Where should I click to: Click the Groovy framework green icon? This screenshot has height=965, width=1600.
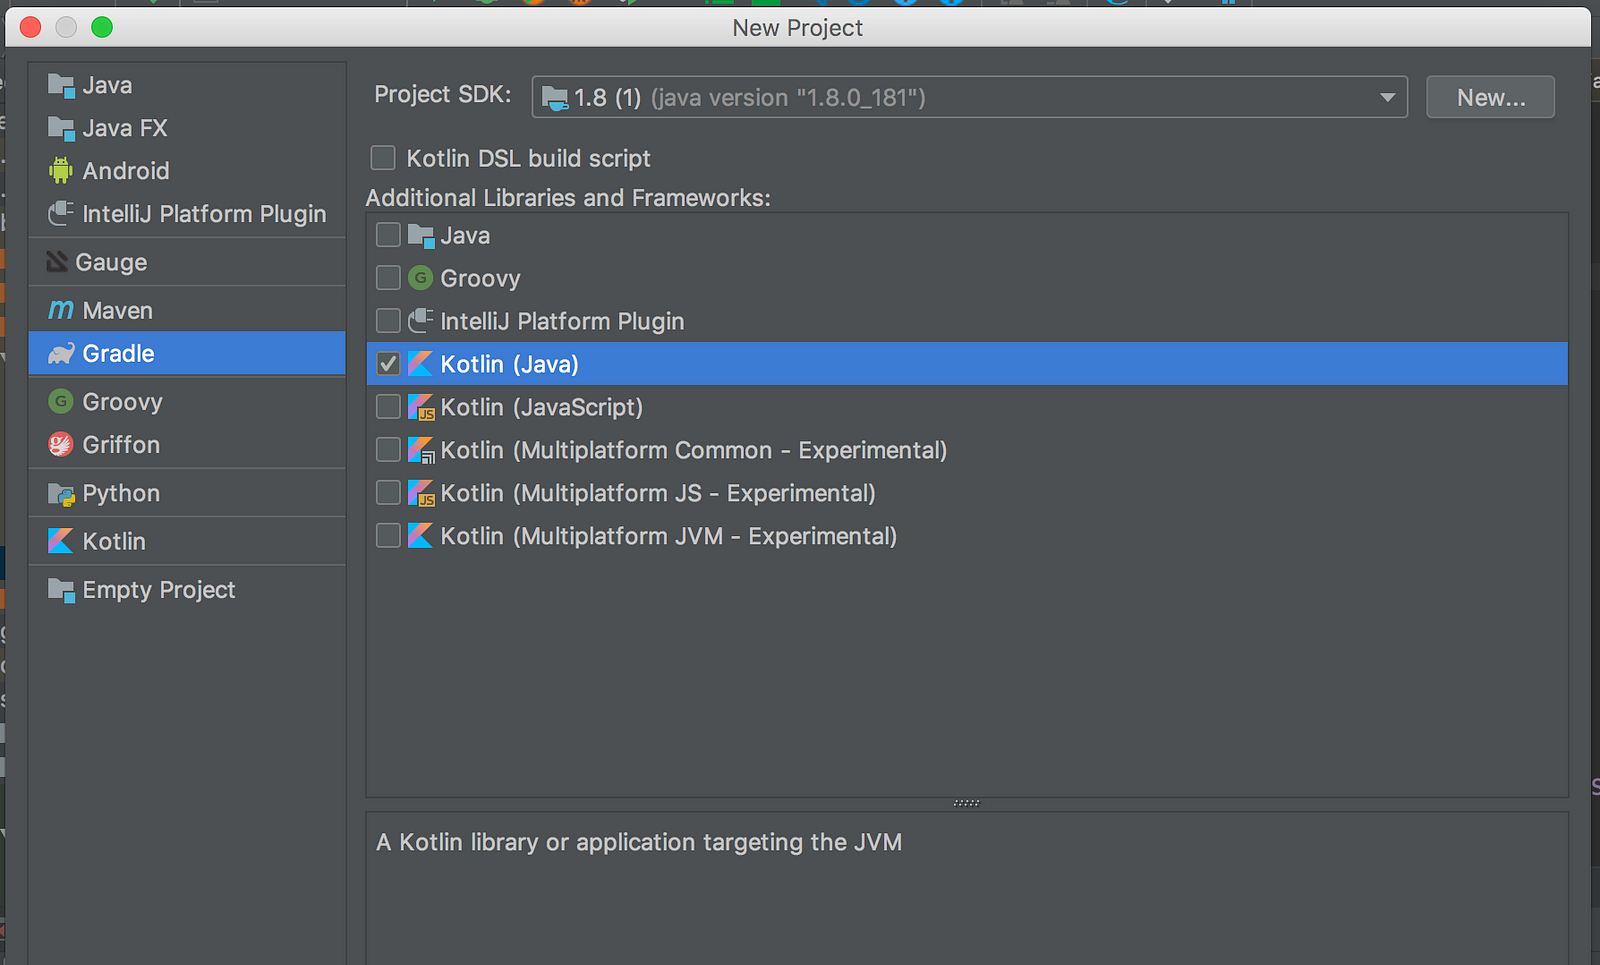(421, 278)
